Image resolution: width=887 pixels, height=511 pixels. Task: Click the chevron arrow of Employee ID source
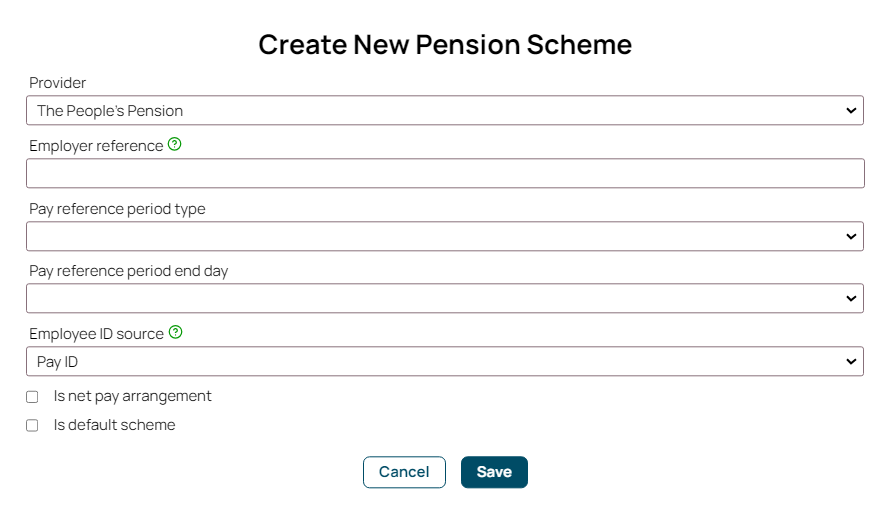click(851, 361)
